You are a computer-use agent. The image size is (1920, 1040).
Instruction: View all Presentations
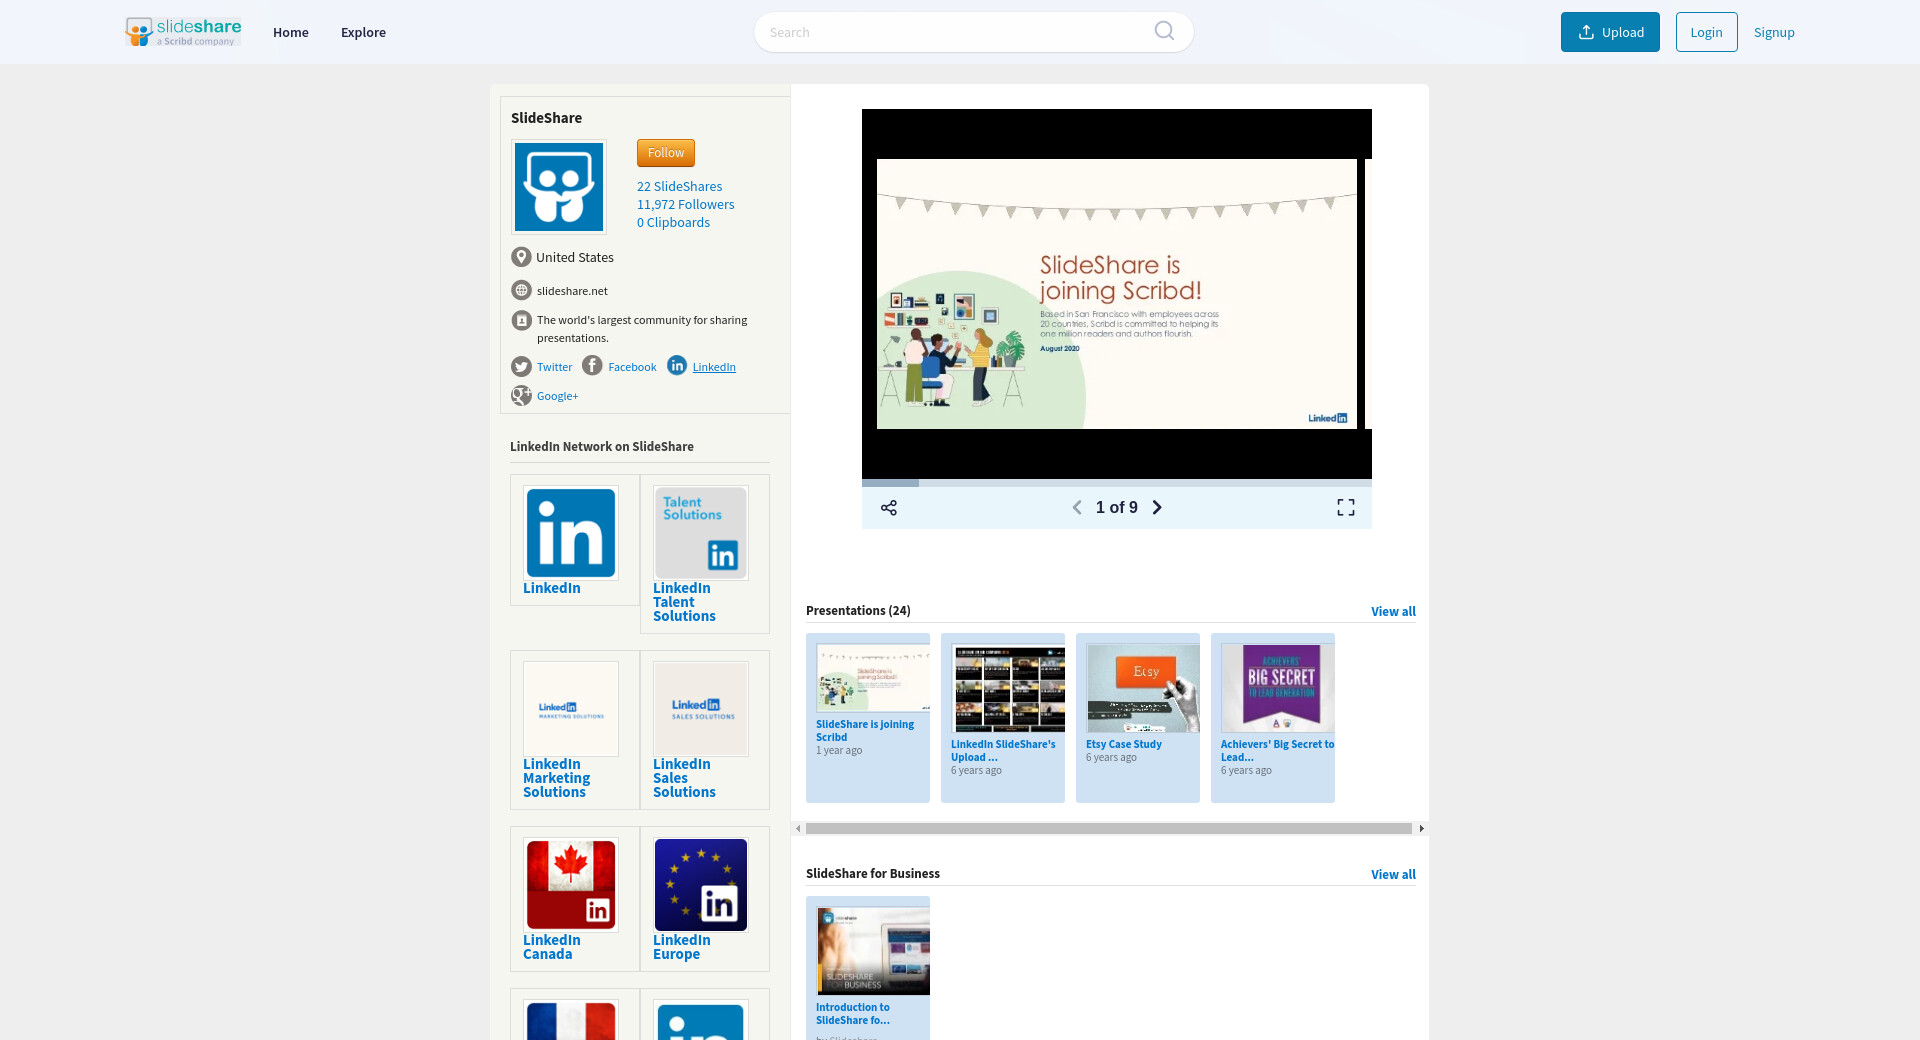[x=1393, y=611]
